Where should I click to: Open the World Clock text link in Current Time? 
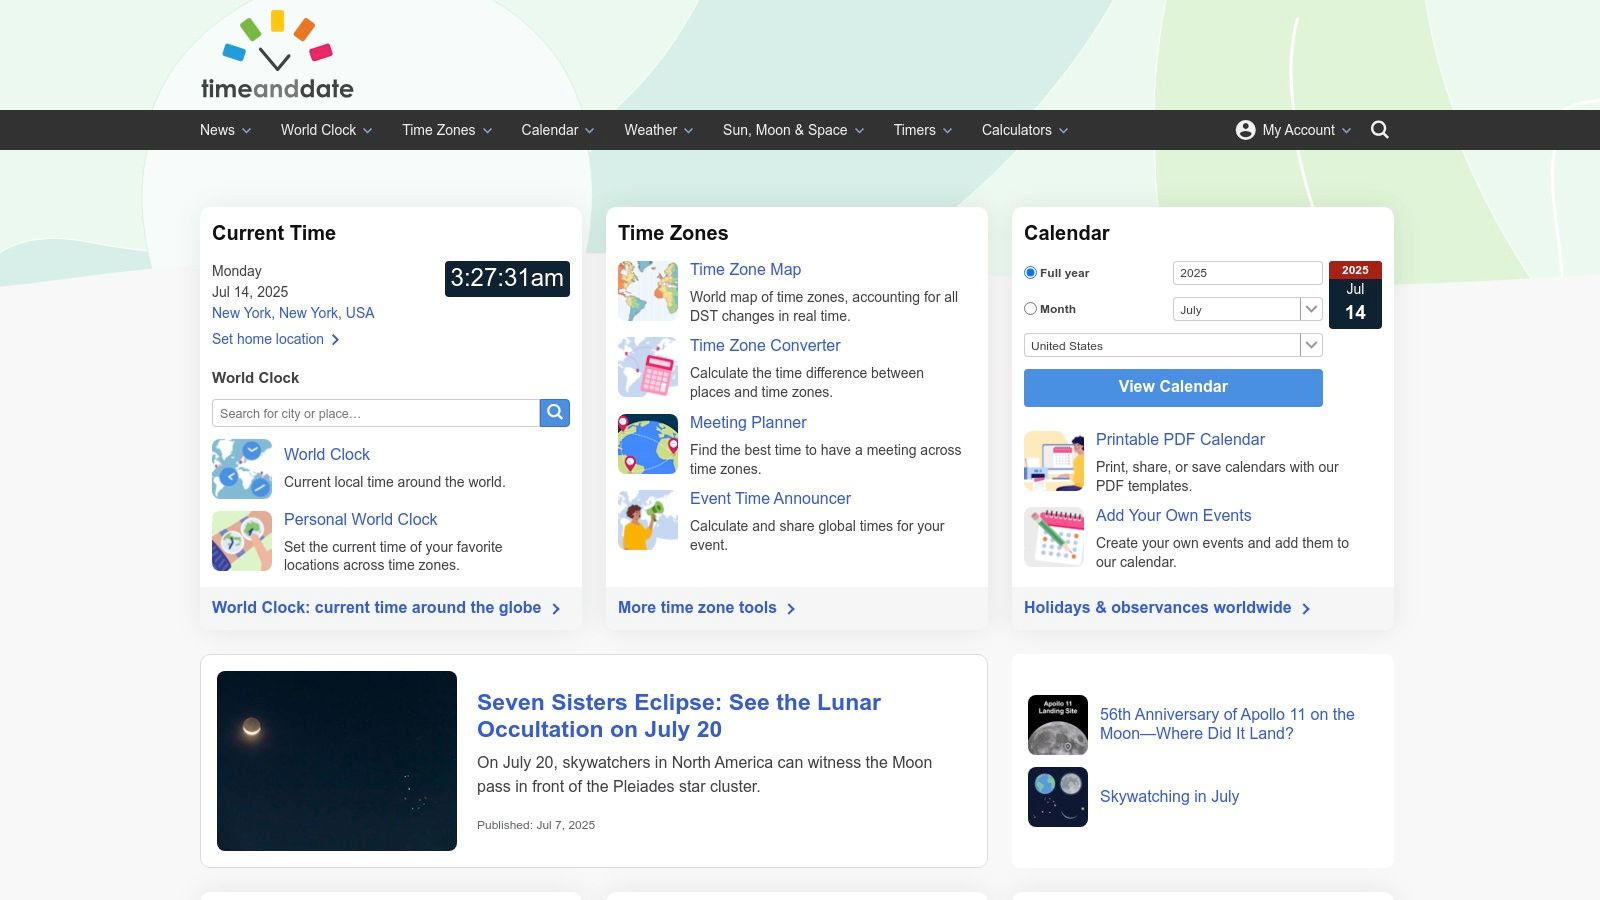(x=326, y=455)
